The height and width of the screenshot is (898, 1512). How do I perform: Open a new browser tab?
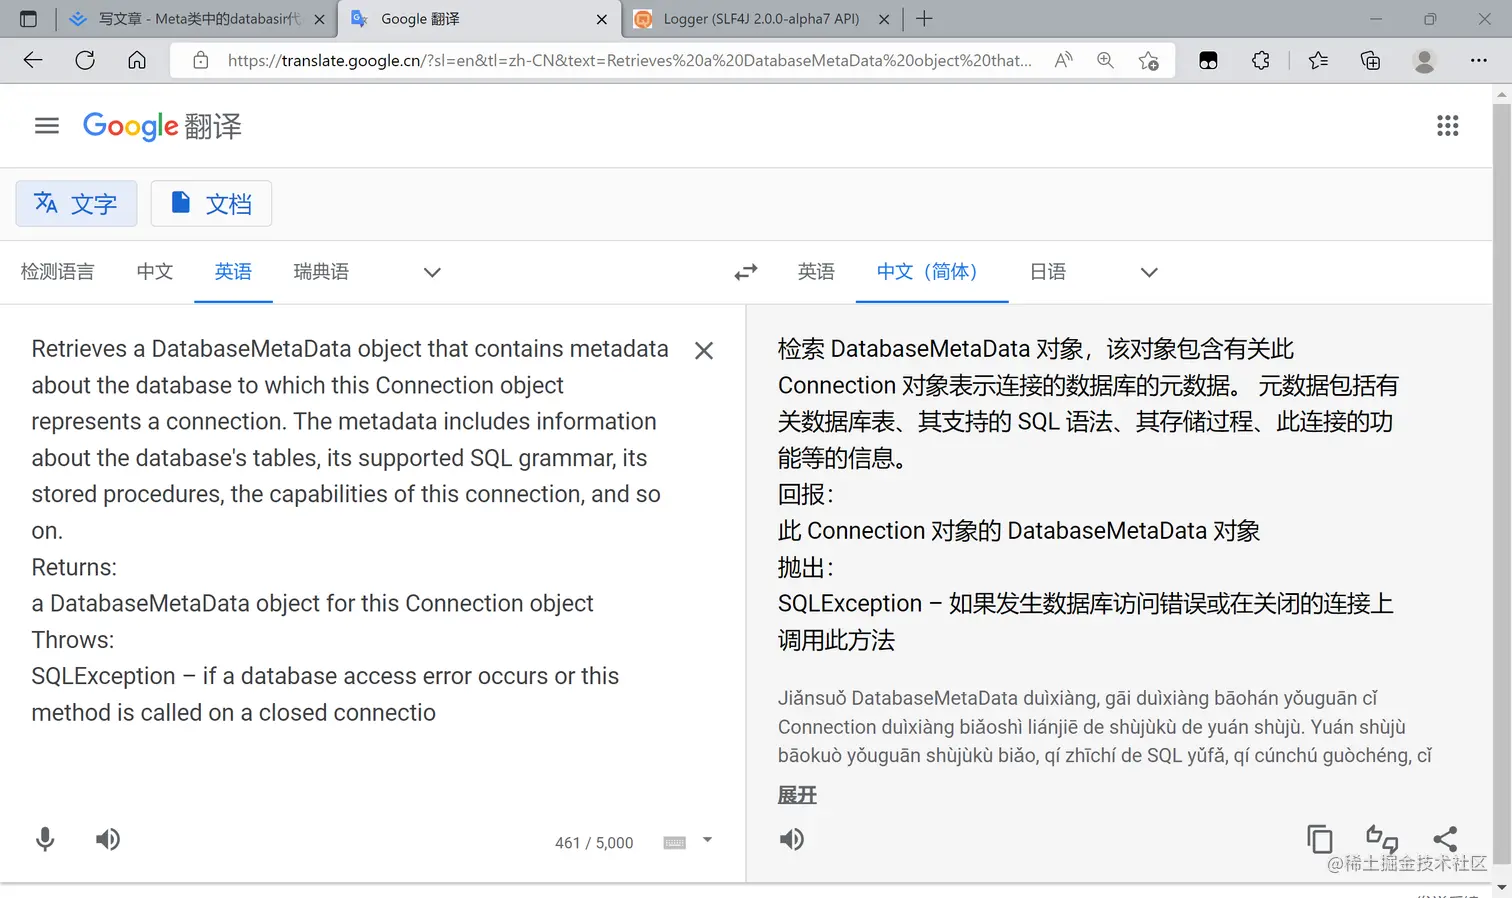[925, 18]
